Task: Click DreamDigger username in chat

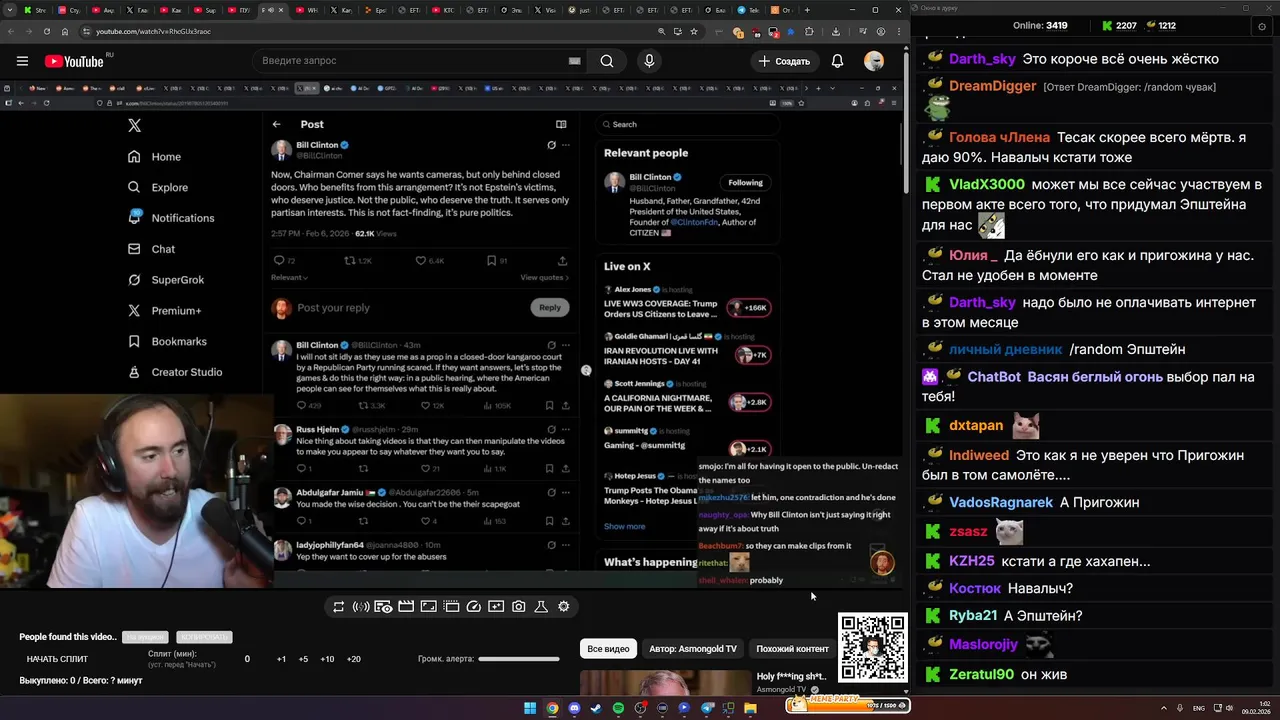Action: pyautogui.click(x=992, y=86)
